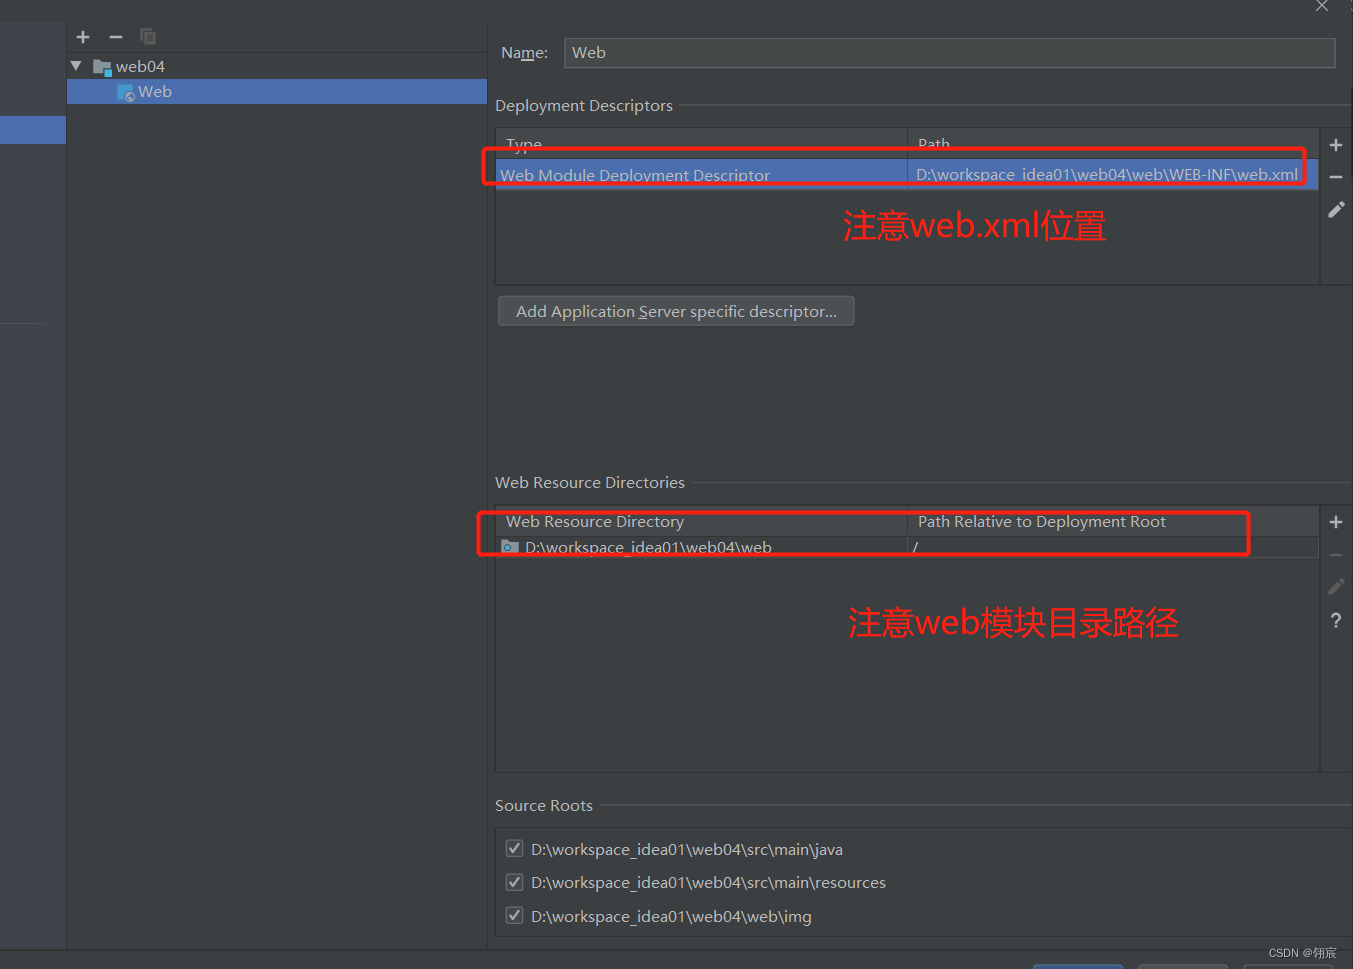Click Add Application Server specific descriptor button

pyautogui.click(x=676, y=311)
